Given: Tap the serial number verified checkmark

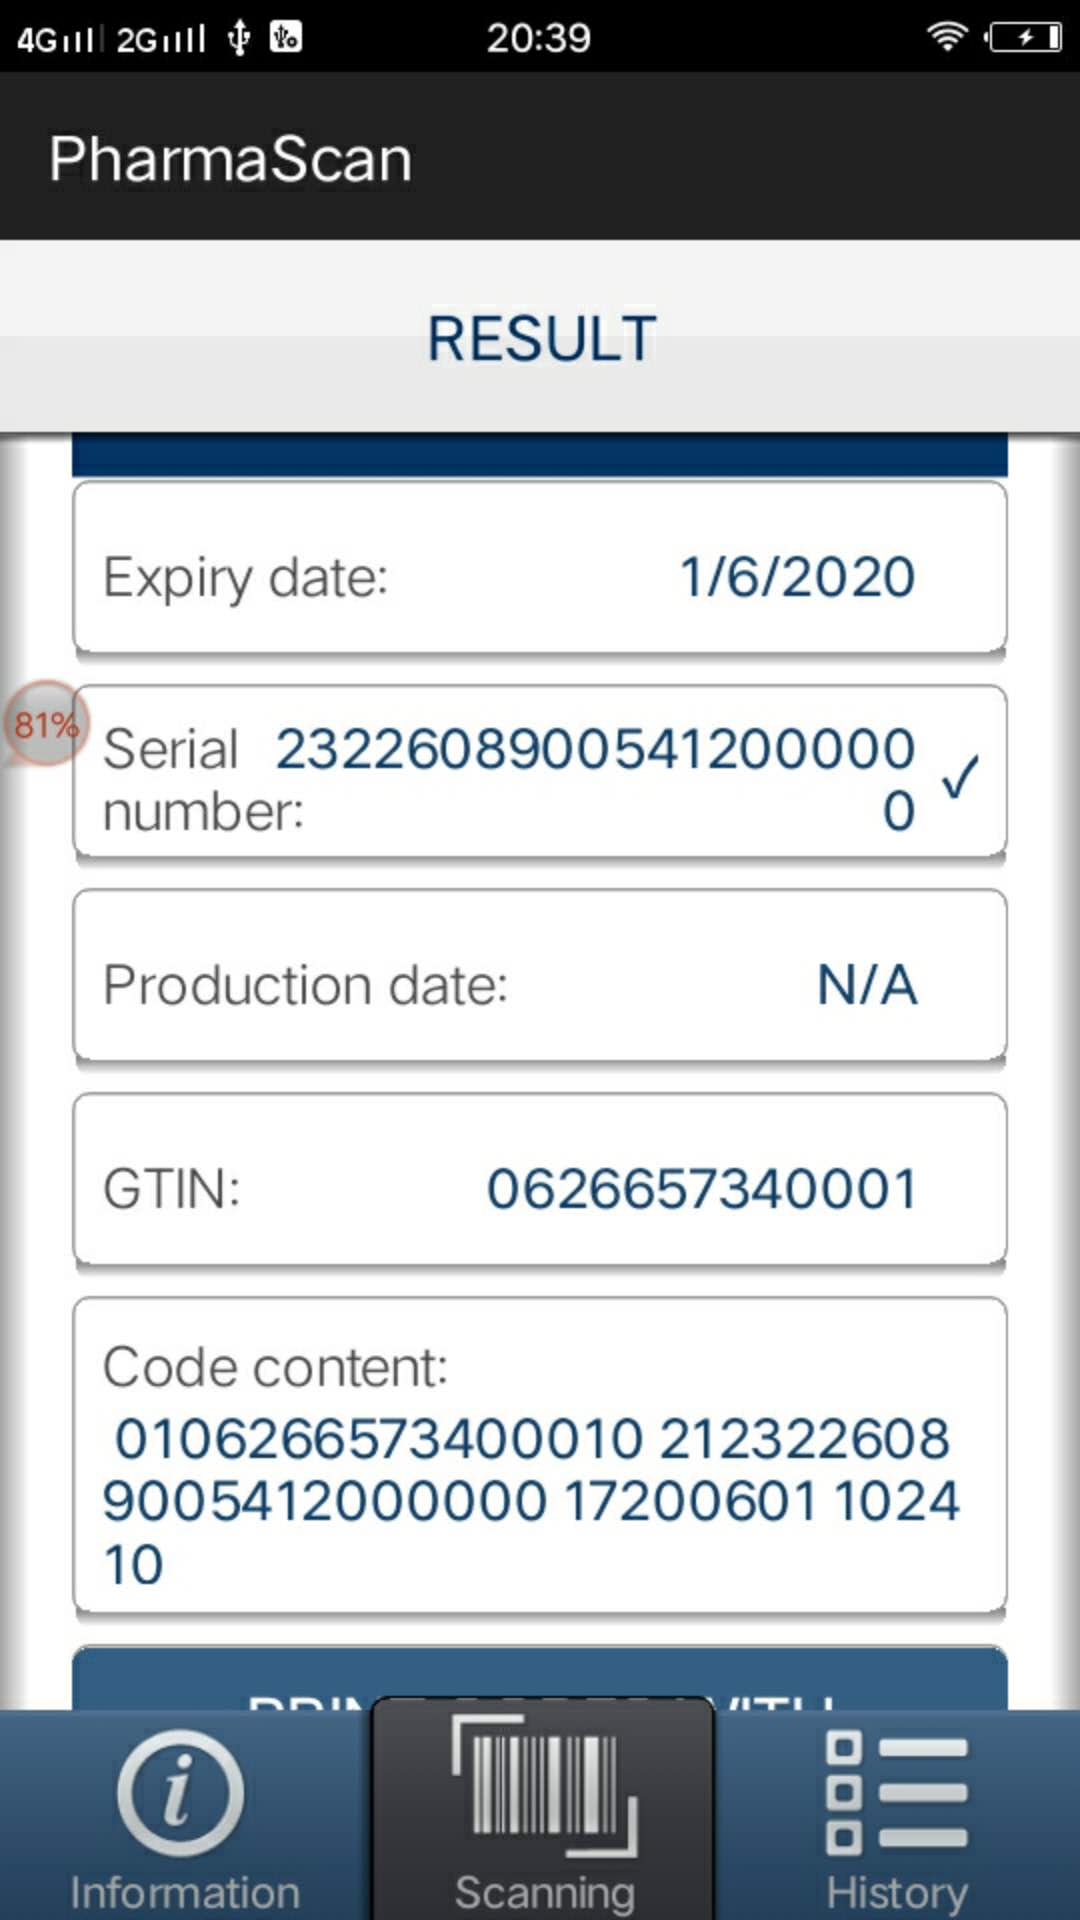Looking at the screenshot, I should [x=960, y=777].
